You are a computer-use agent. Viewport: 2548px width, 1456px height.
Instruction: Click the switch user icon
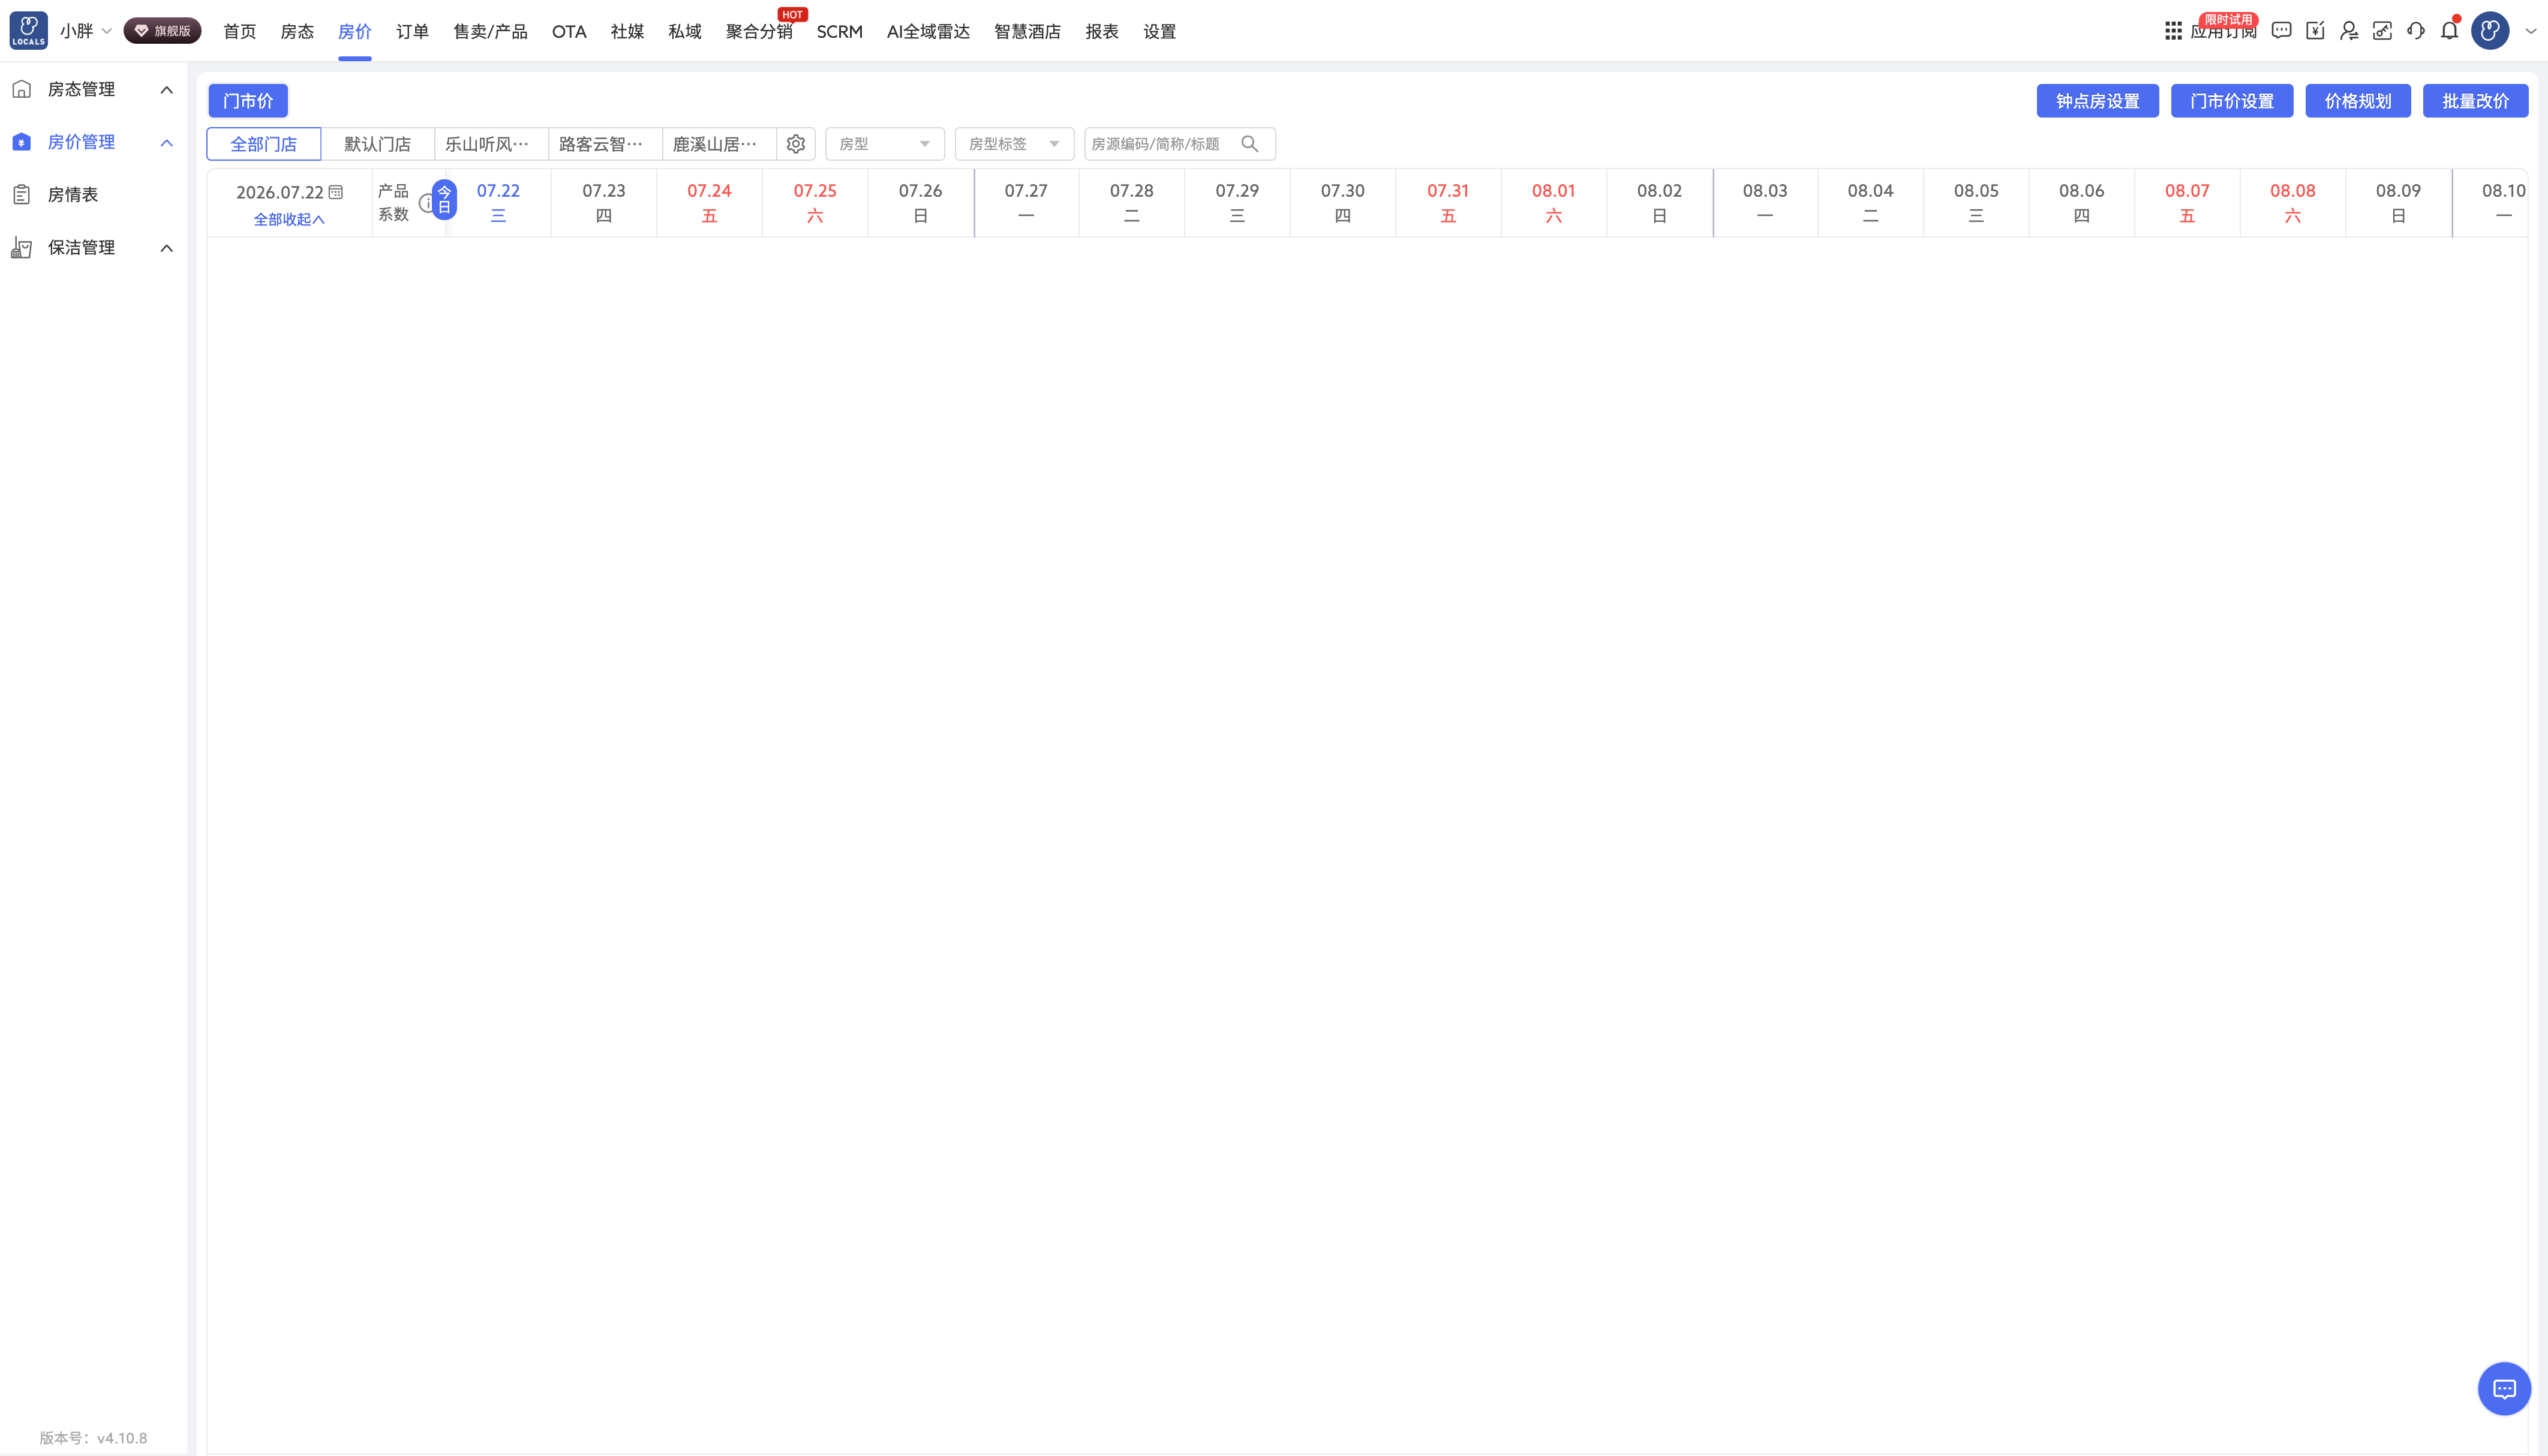[x=2349, y=31]
